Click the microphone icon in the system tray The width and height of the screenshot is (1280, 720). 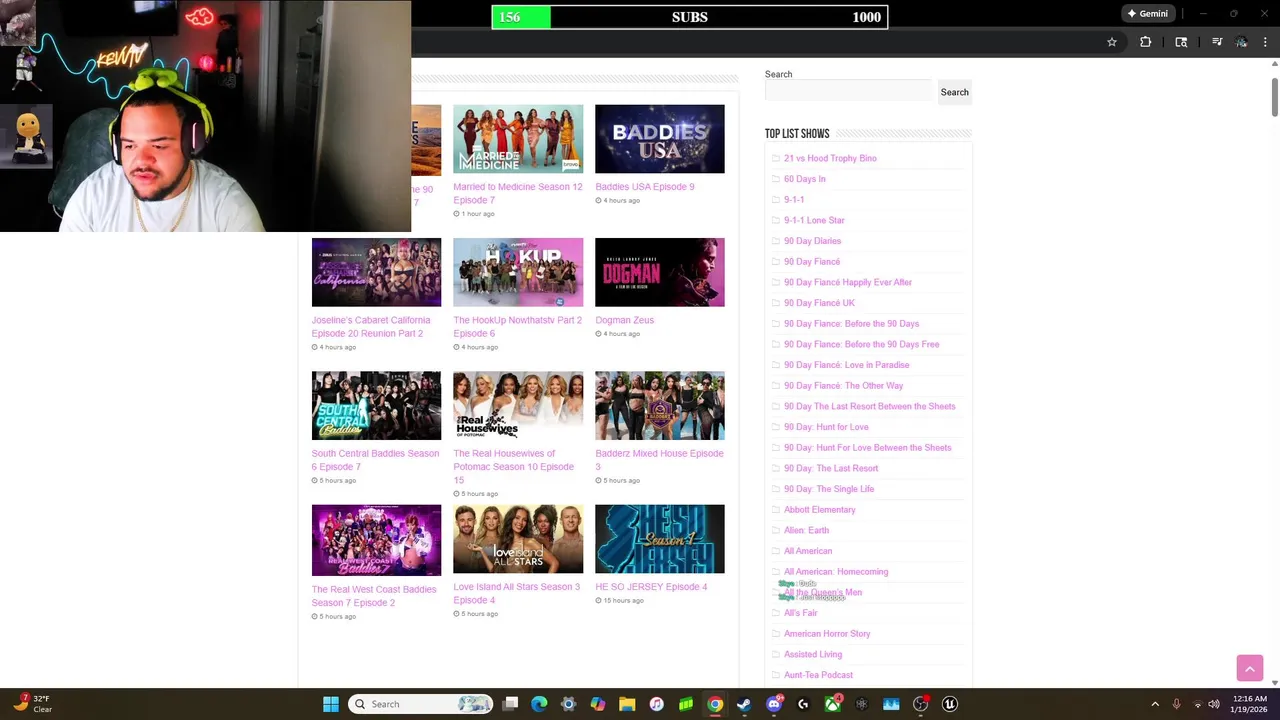pyautogui.click(x=1176, y=704)
